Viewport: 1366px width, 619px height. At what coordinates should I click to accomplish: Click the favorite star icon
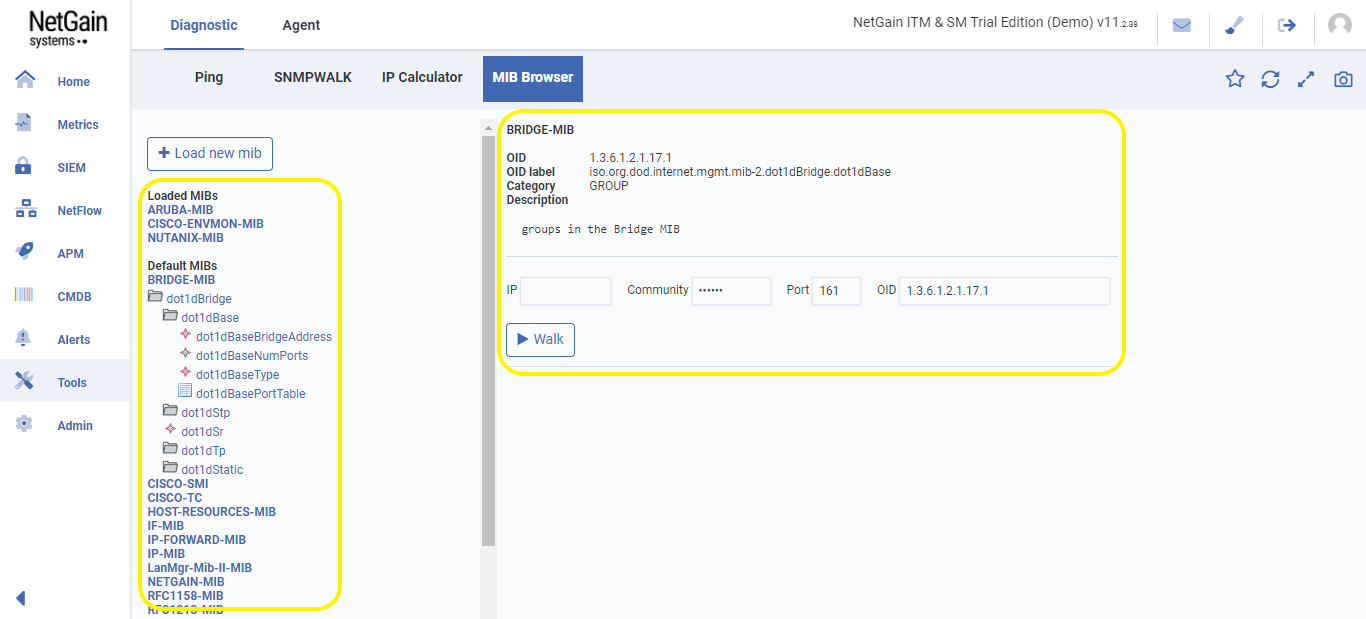click(1235, 79)
